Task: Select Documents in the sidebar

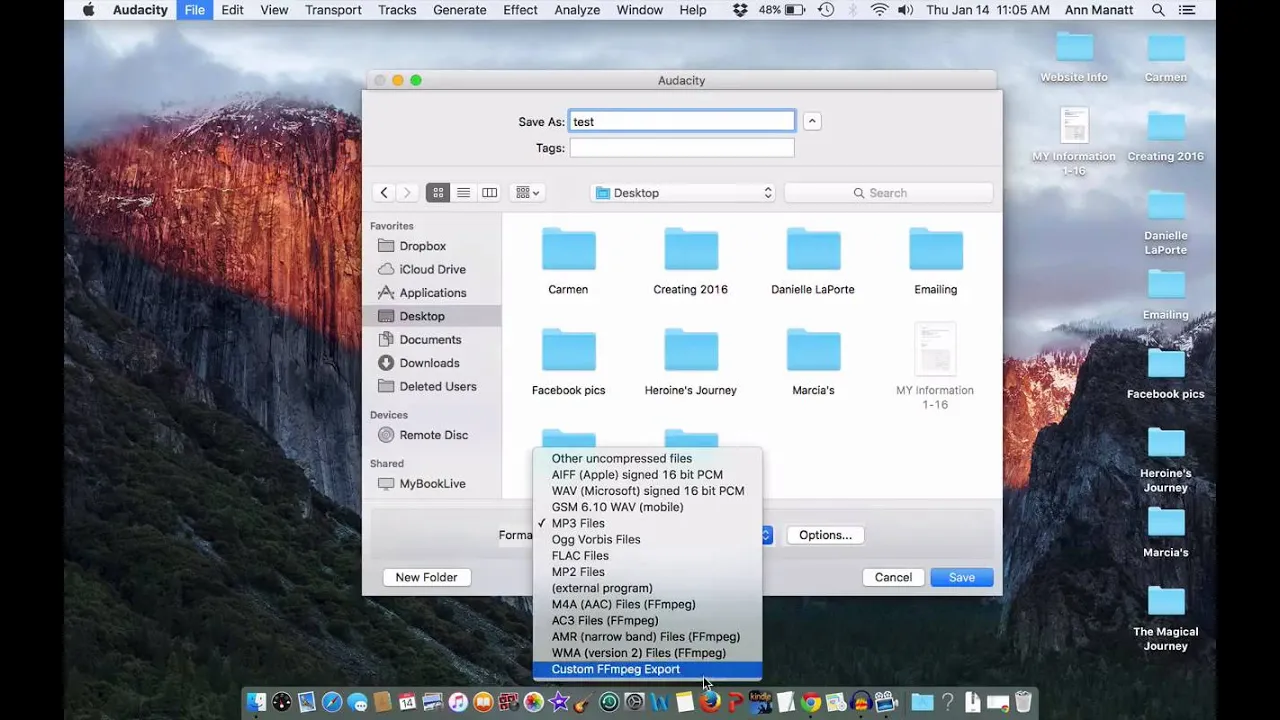Action: 432,339
